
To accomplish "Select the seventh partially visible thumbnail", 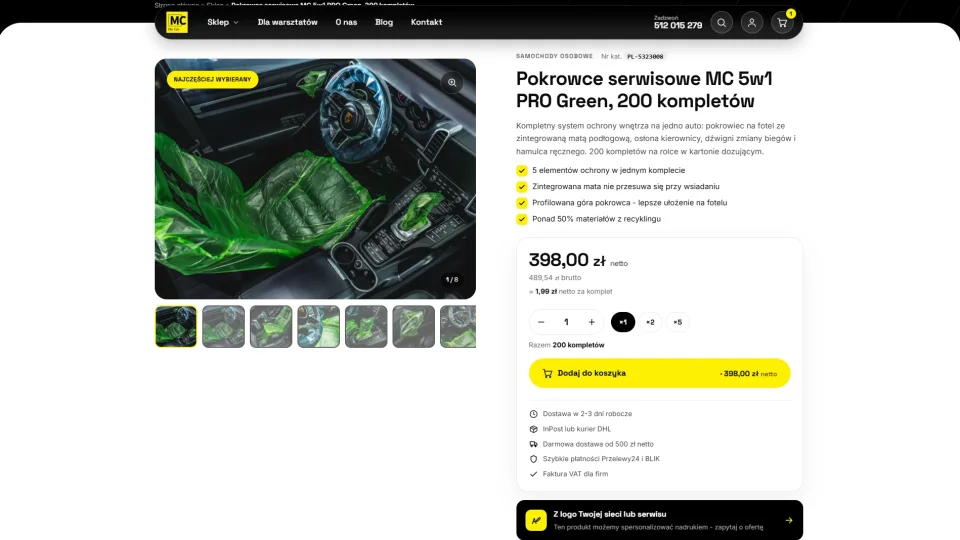I will (x=458, y=326).
